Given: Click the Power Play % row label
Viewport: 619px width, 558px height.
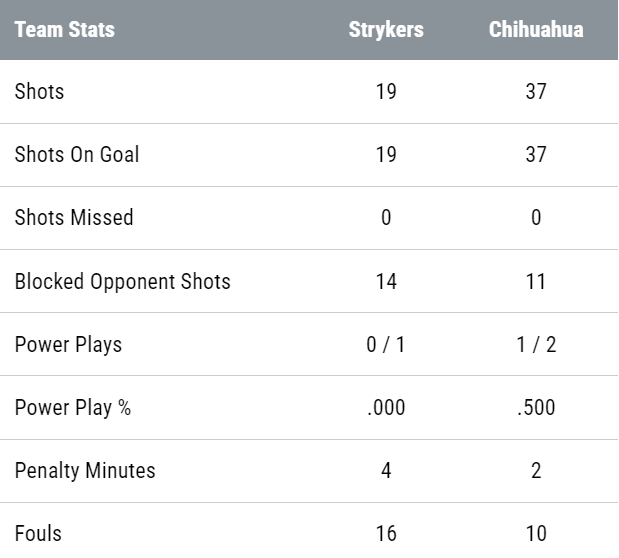Looking at the screenshot, I should (x=73, y=408).
